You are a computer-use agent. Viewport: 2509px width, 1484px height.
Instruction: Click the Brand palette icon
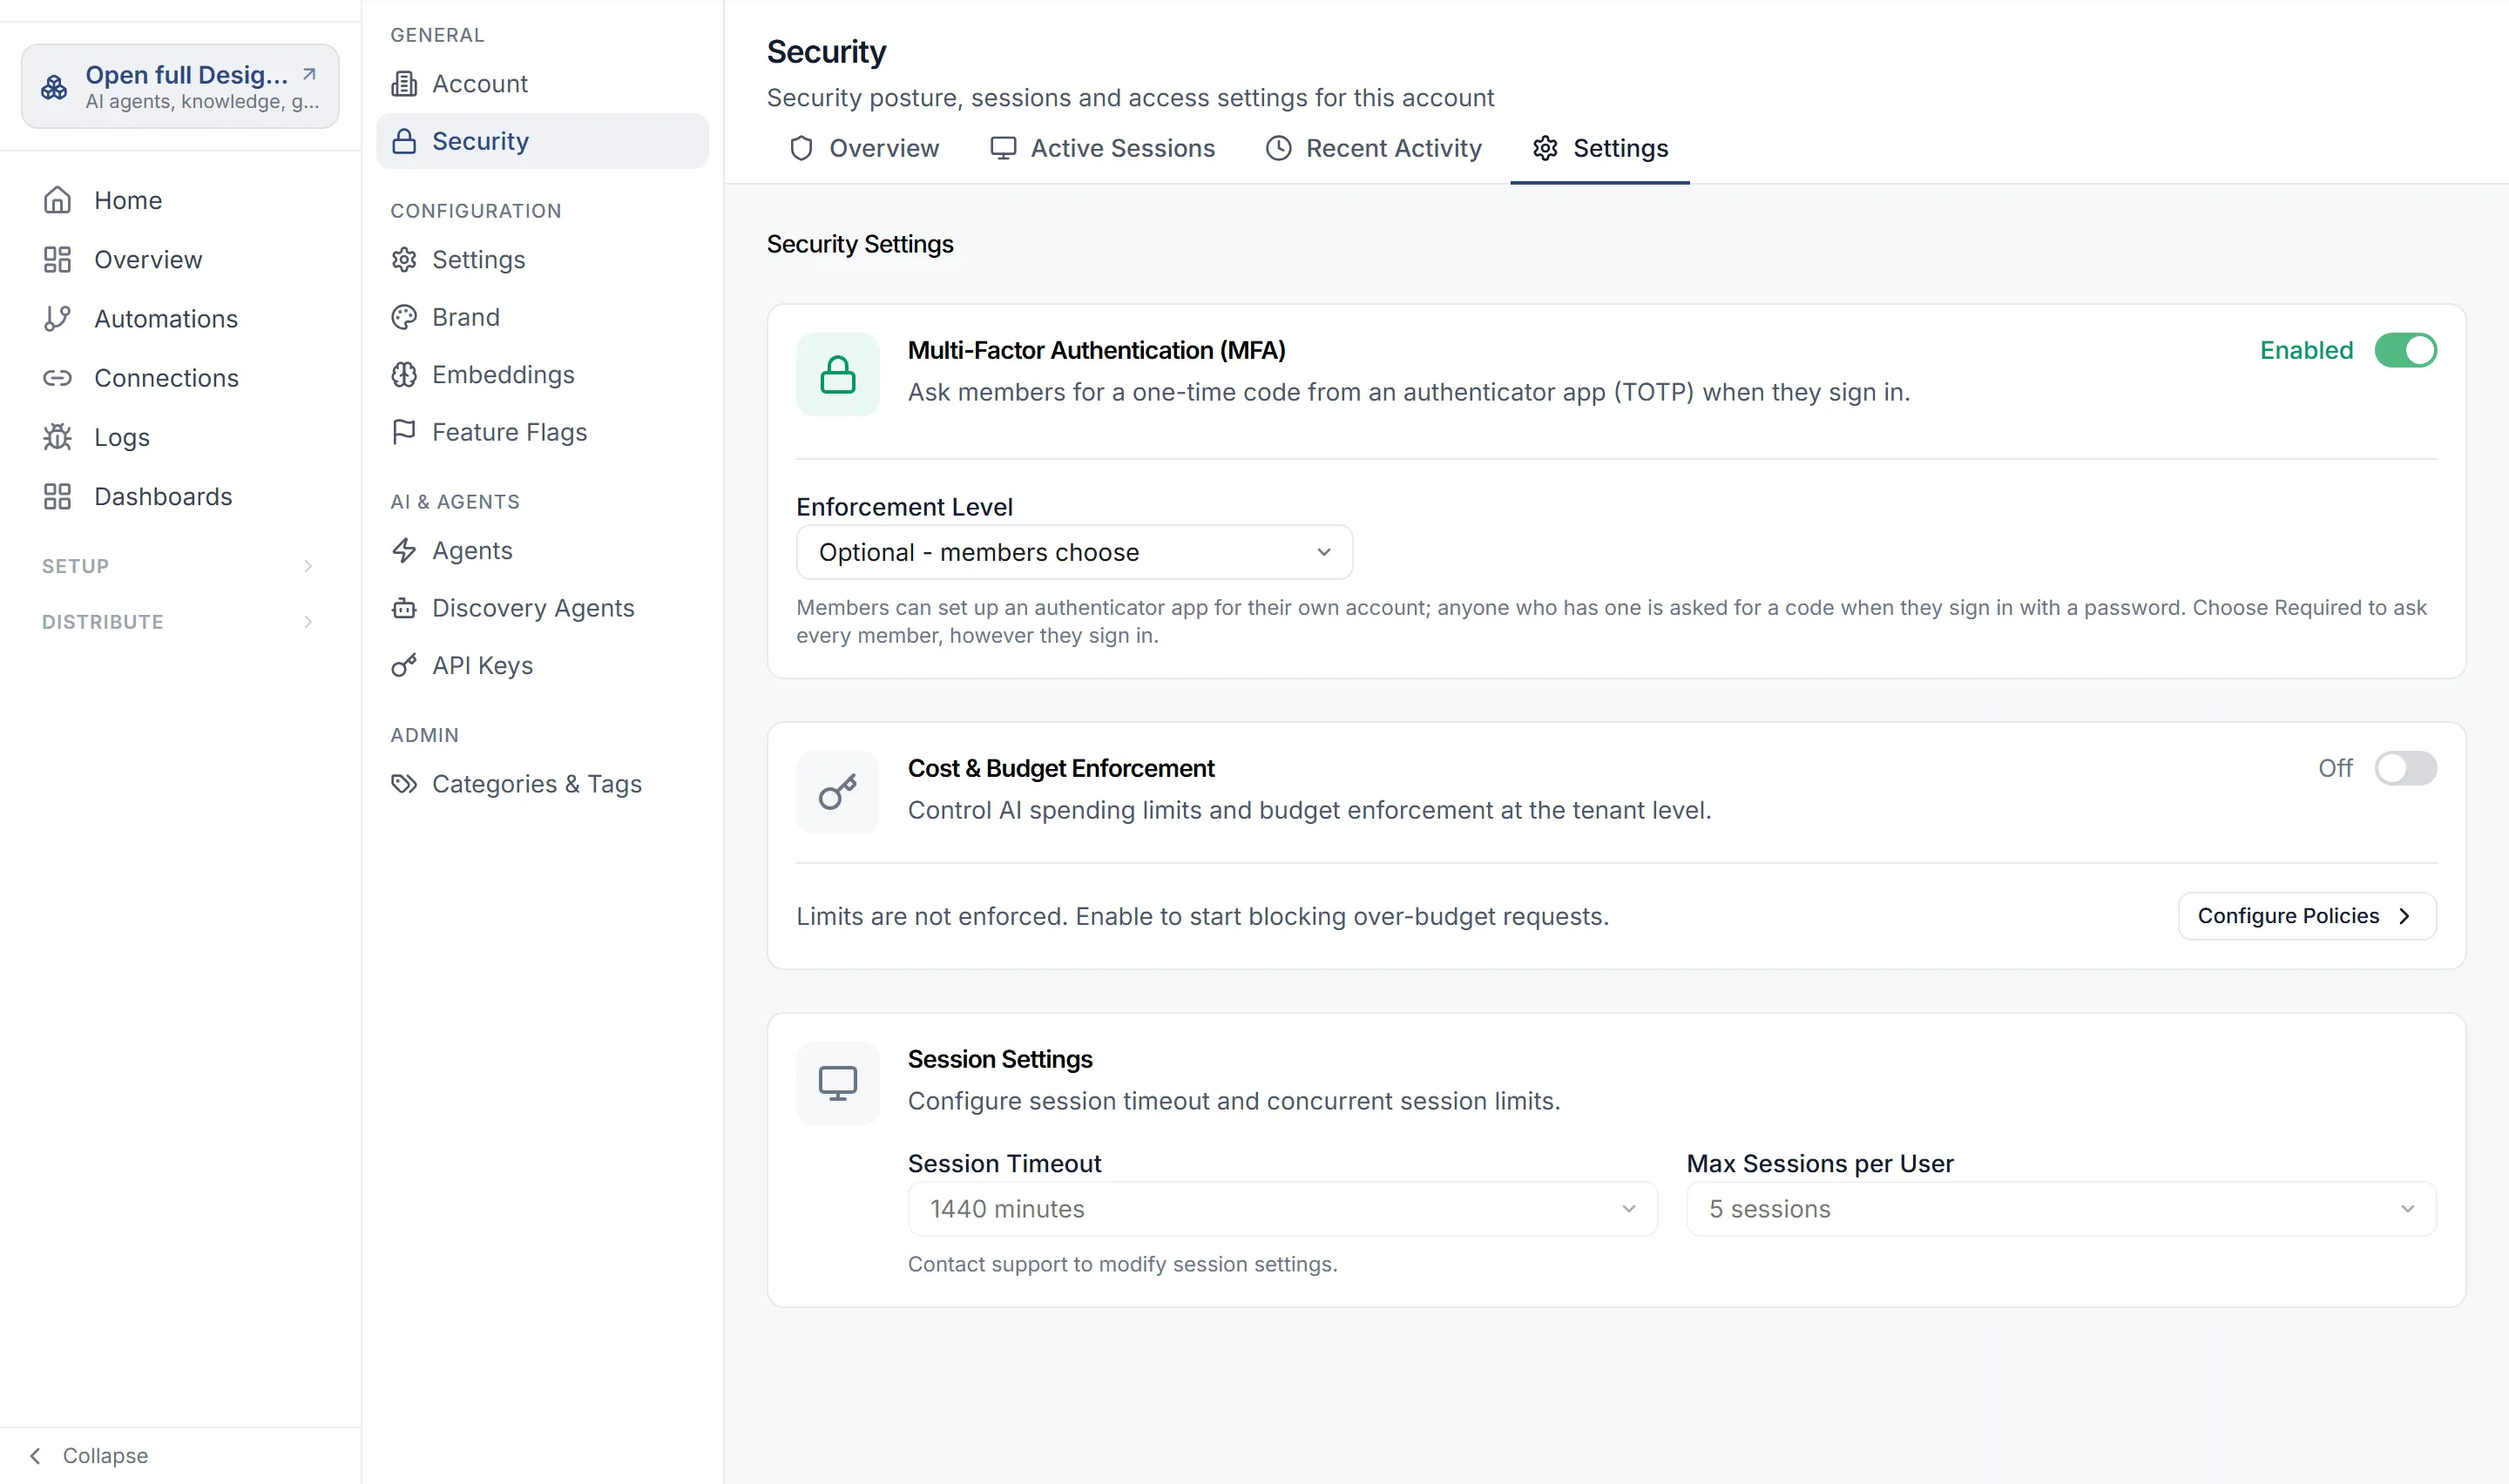click(404, 317)
